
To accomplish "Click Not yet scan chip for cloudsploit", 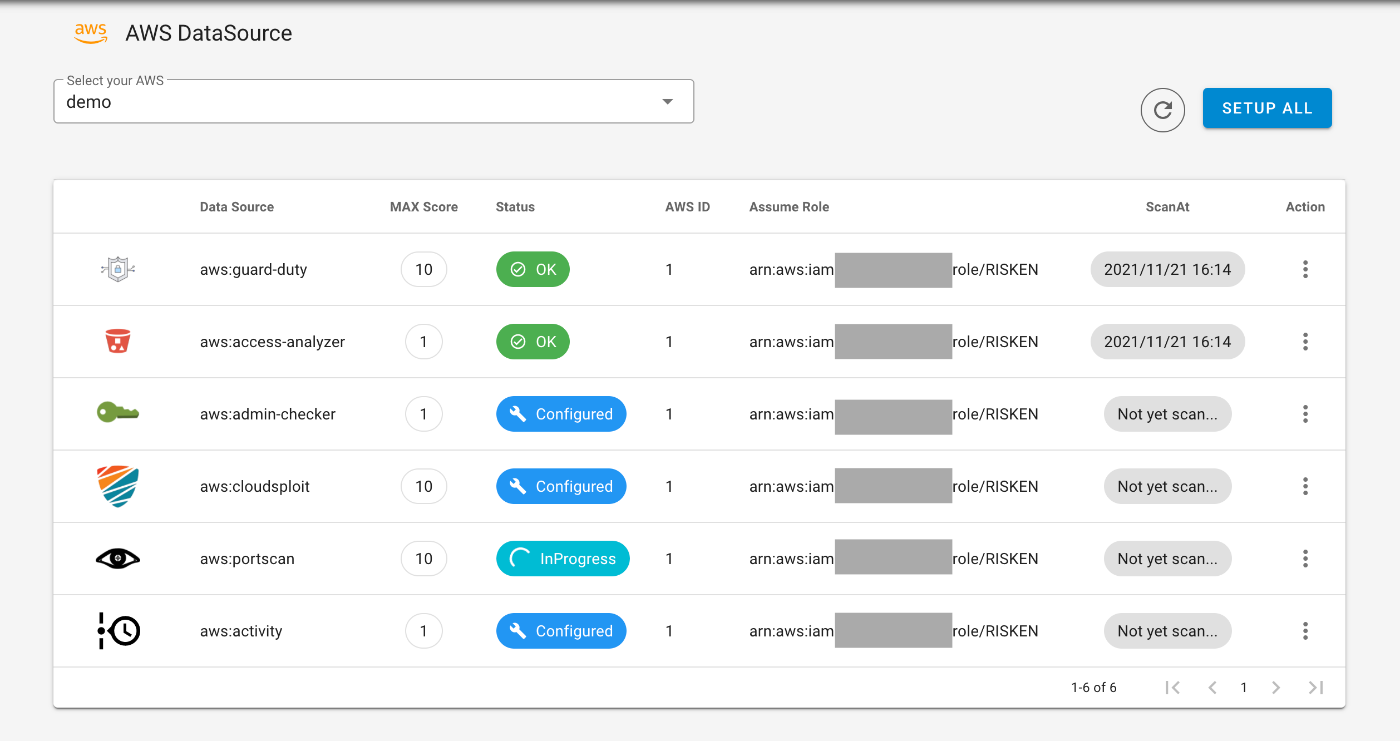I will point(1168,486).
